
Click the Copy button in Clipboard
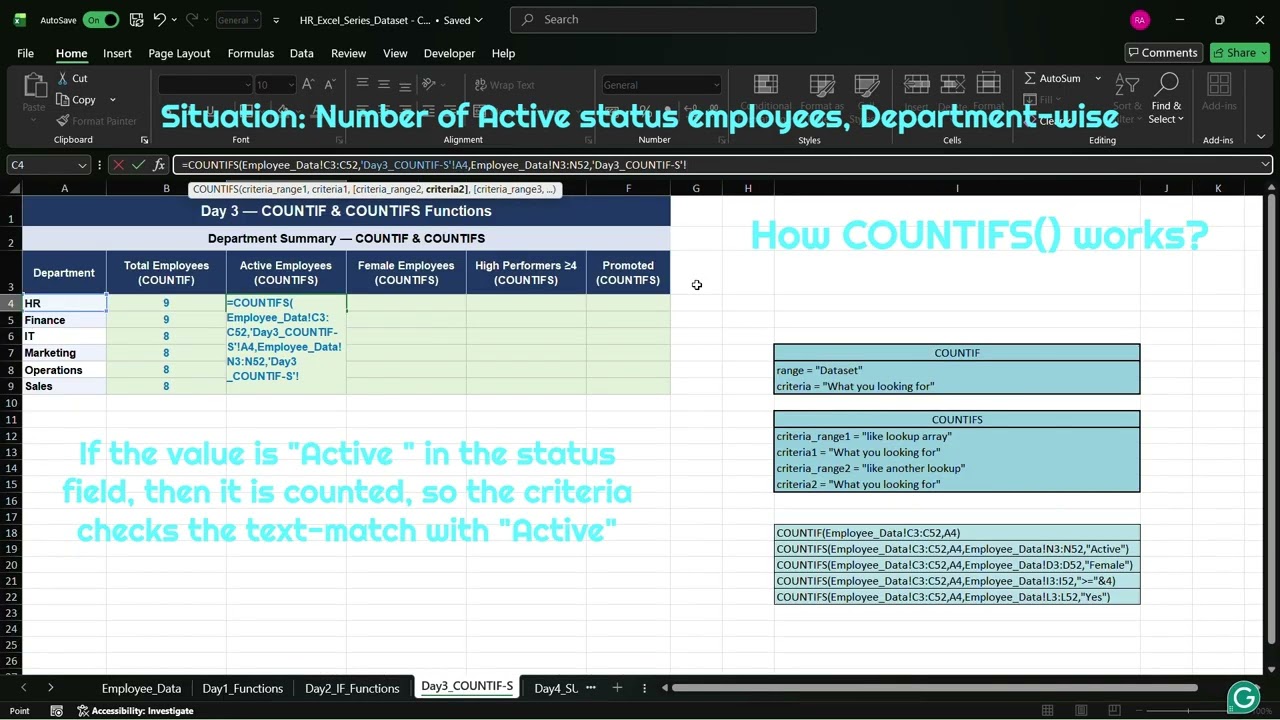pyautogui.click(x=76, y=100)
